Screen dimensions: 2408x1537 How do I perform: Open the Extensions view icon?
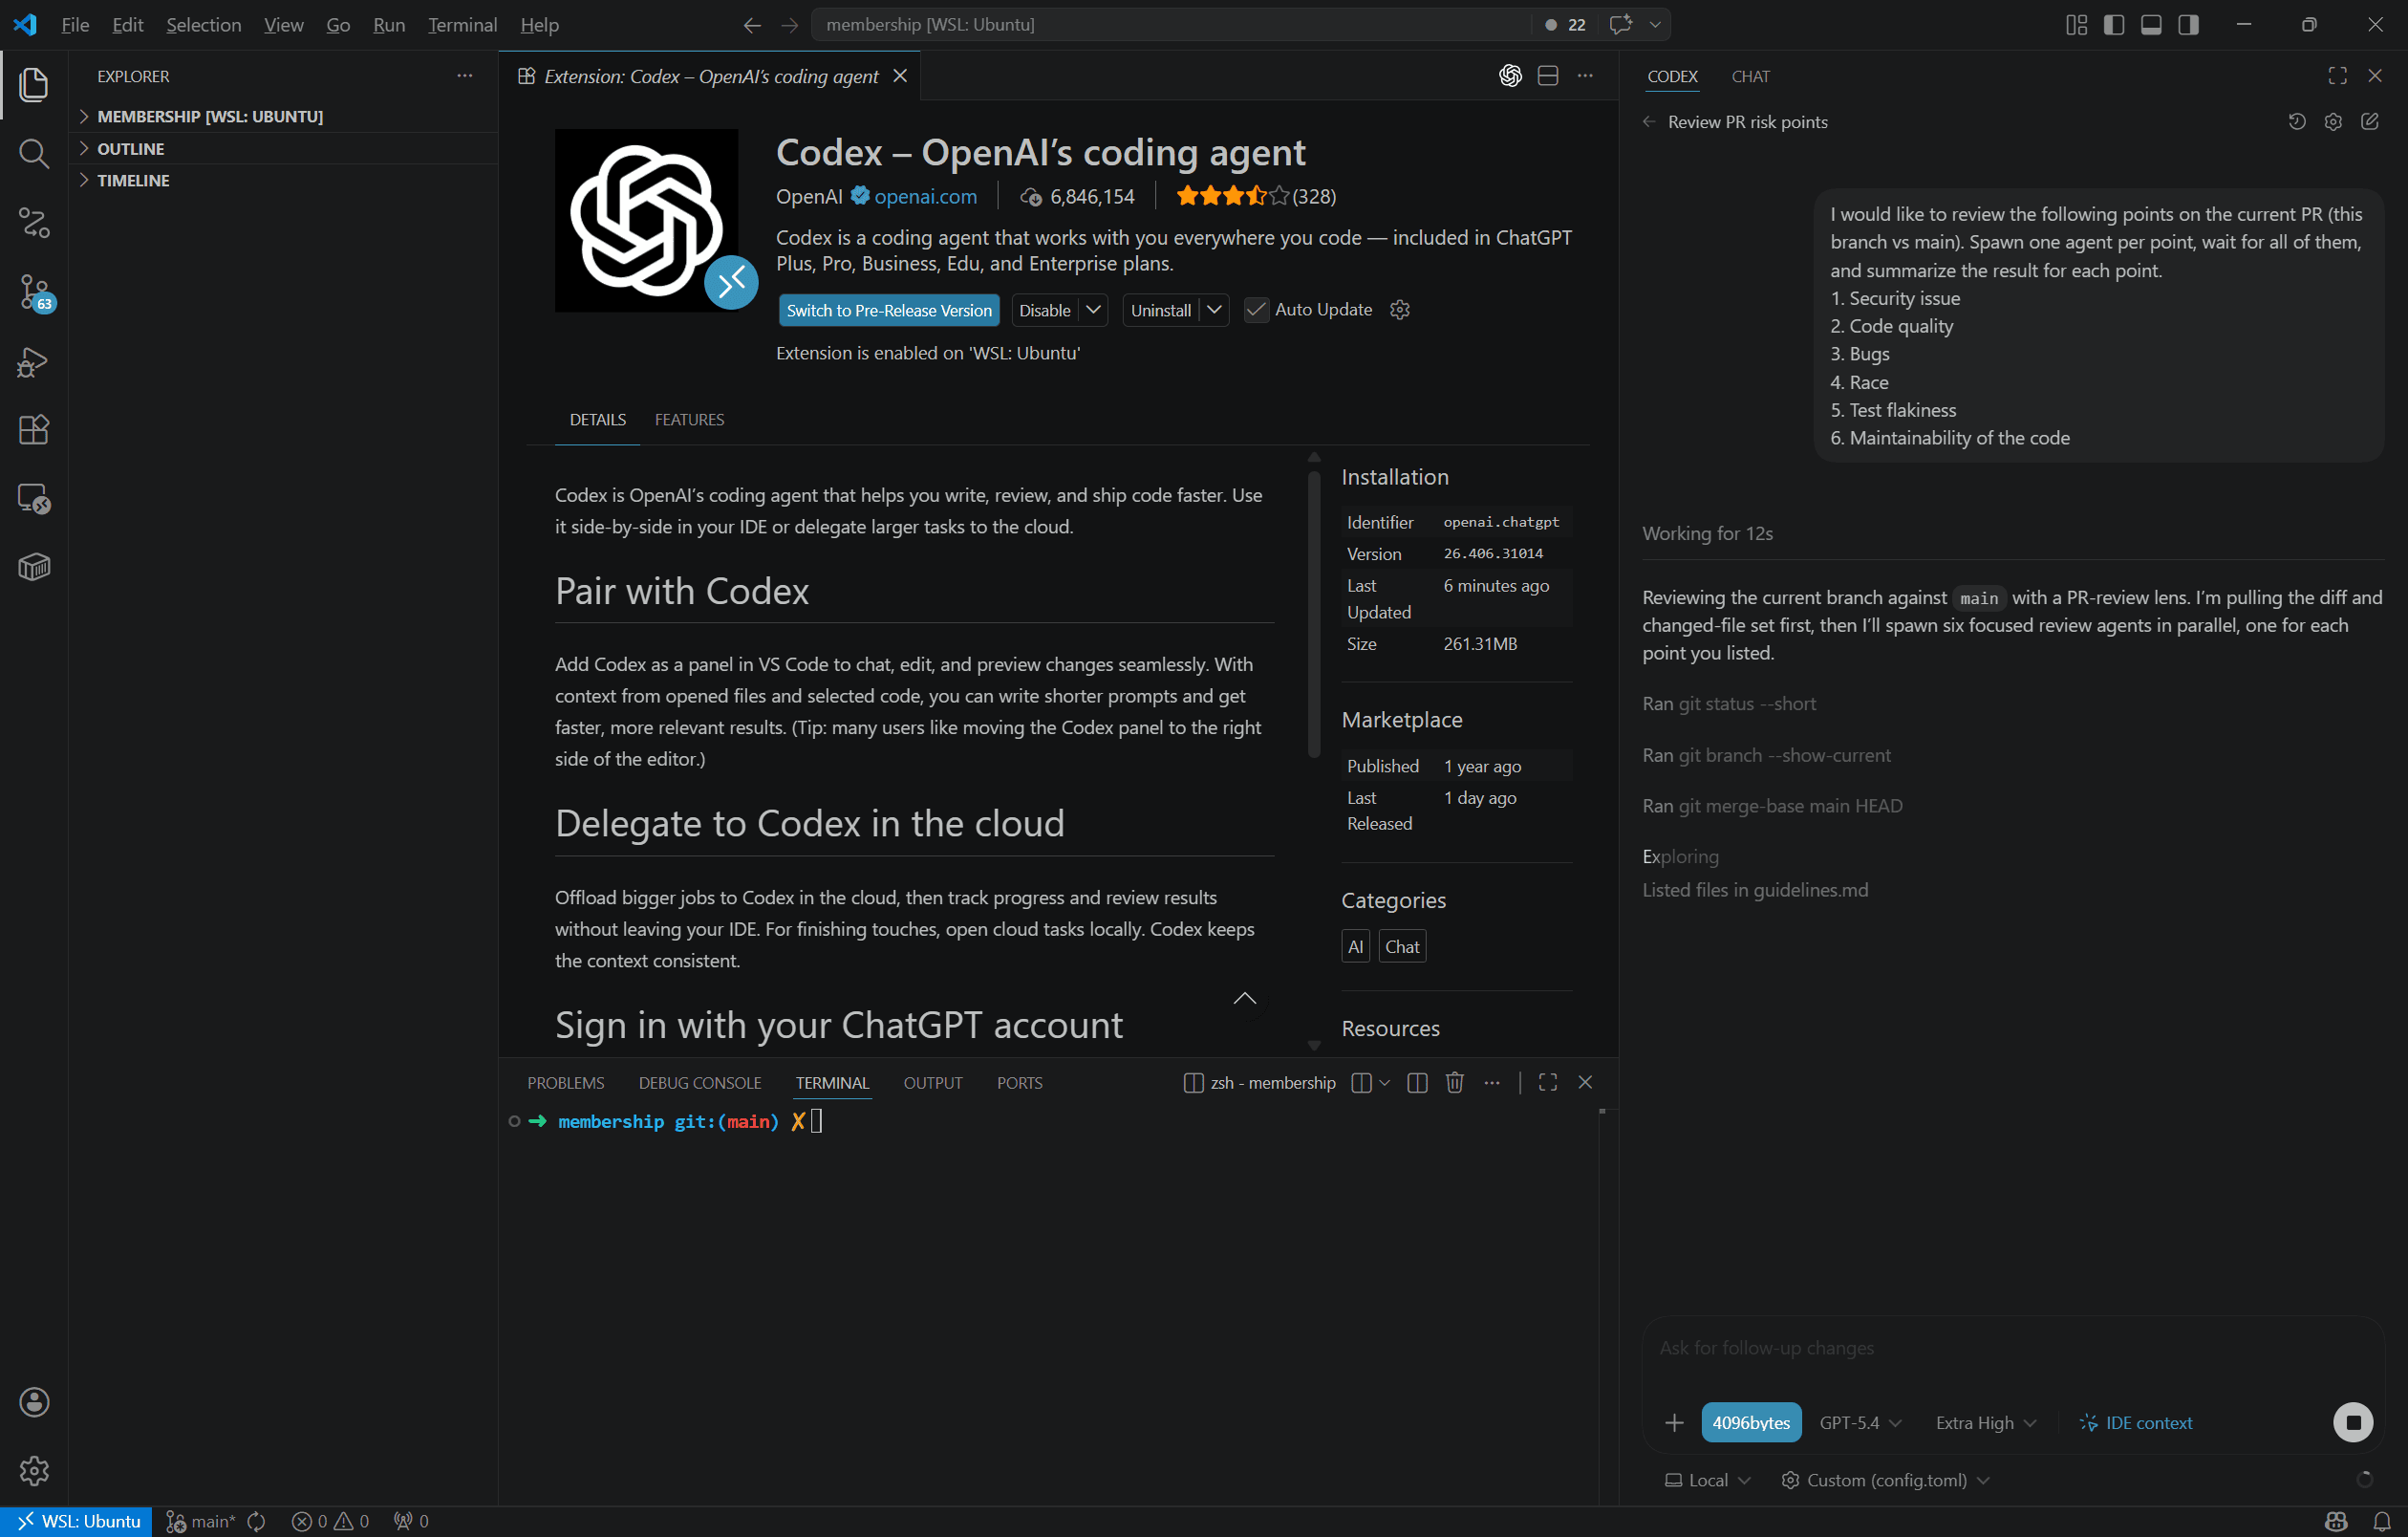(34, 429)
